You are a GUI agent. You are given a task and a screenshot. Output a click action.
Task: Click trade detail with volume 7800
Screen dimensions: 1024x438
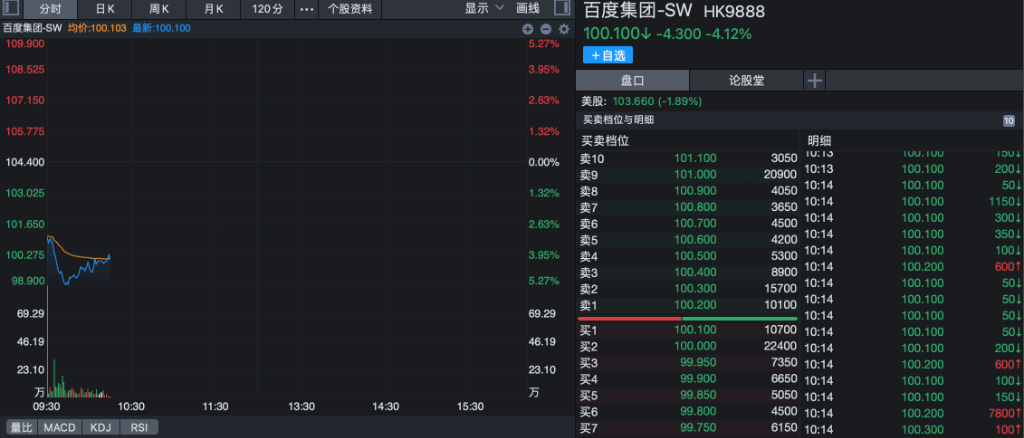tap(912, 413)
